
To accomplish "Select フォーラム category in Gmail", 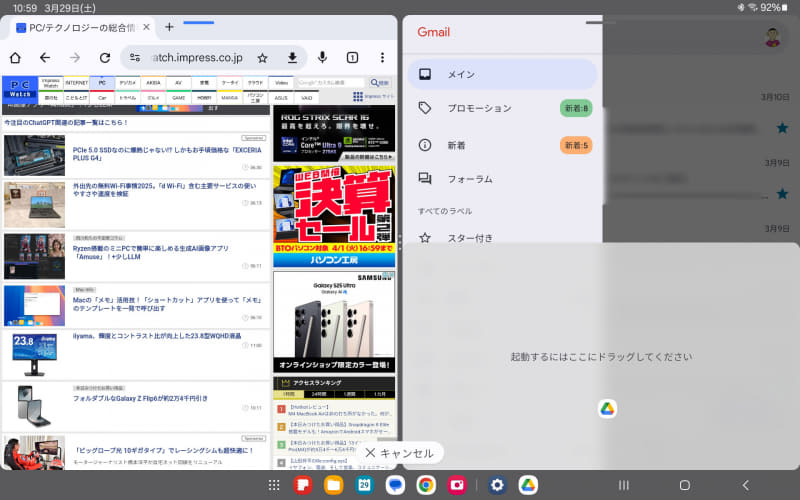I will pos(502,179).
